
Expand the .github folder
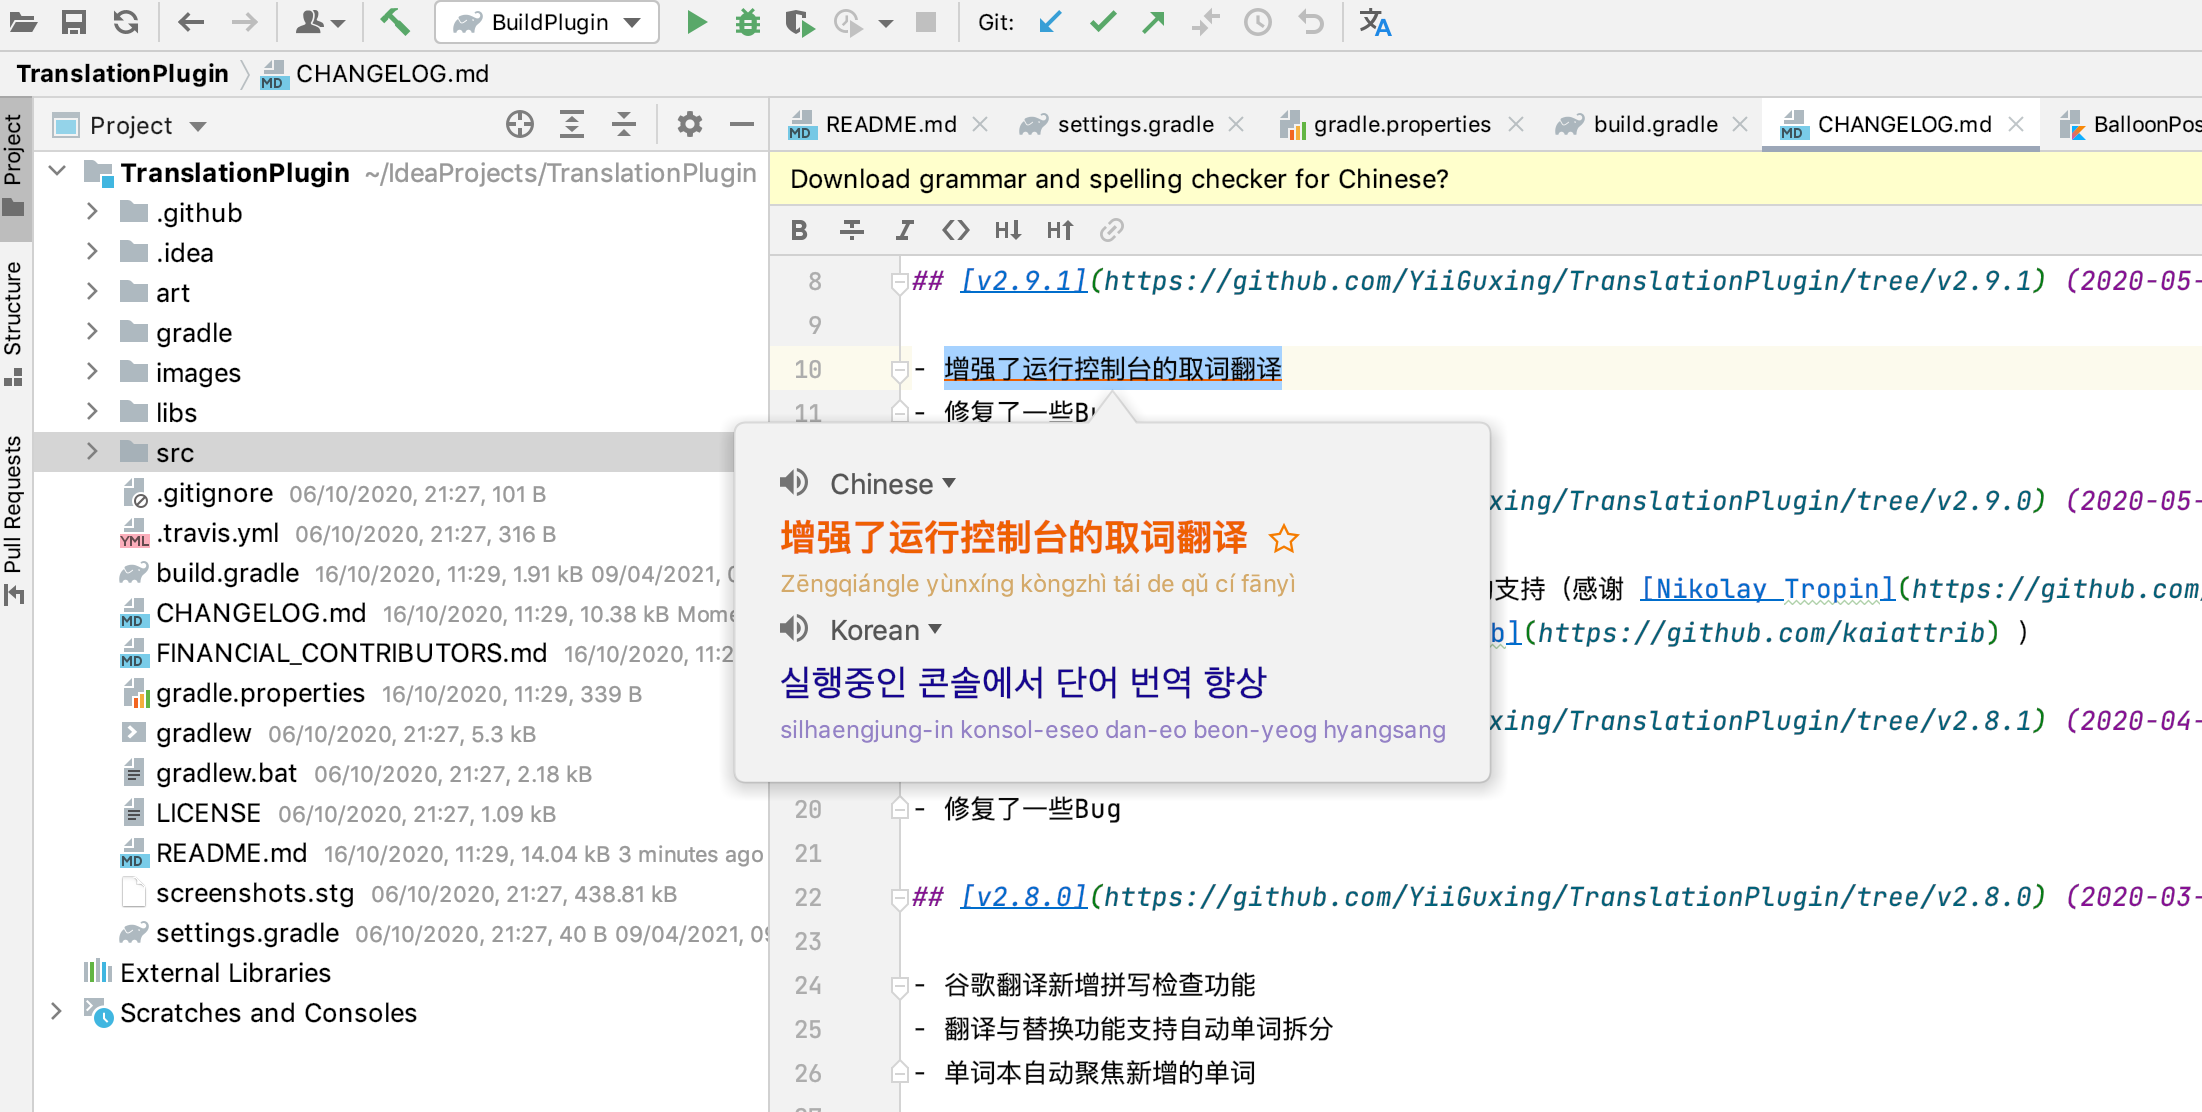click(92, 211)
